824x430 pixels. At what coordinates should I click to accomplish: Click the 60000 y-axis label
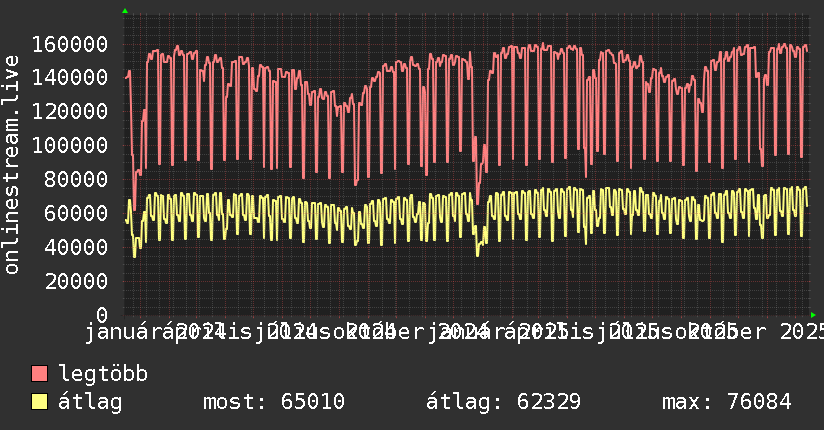77,213
